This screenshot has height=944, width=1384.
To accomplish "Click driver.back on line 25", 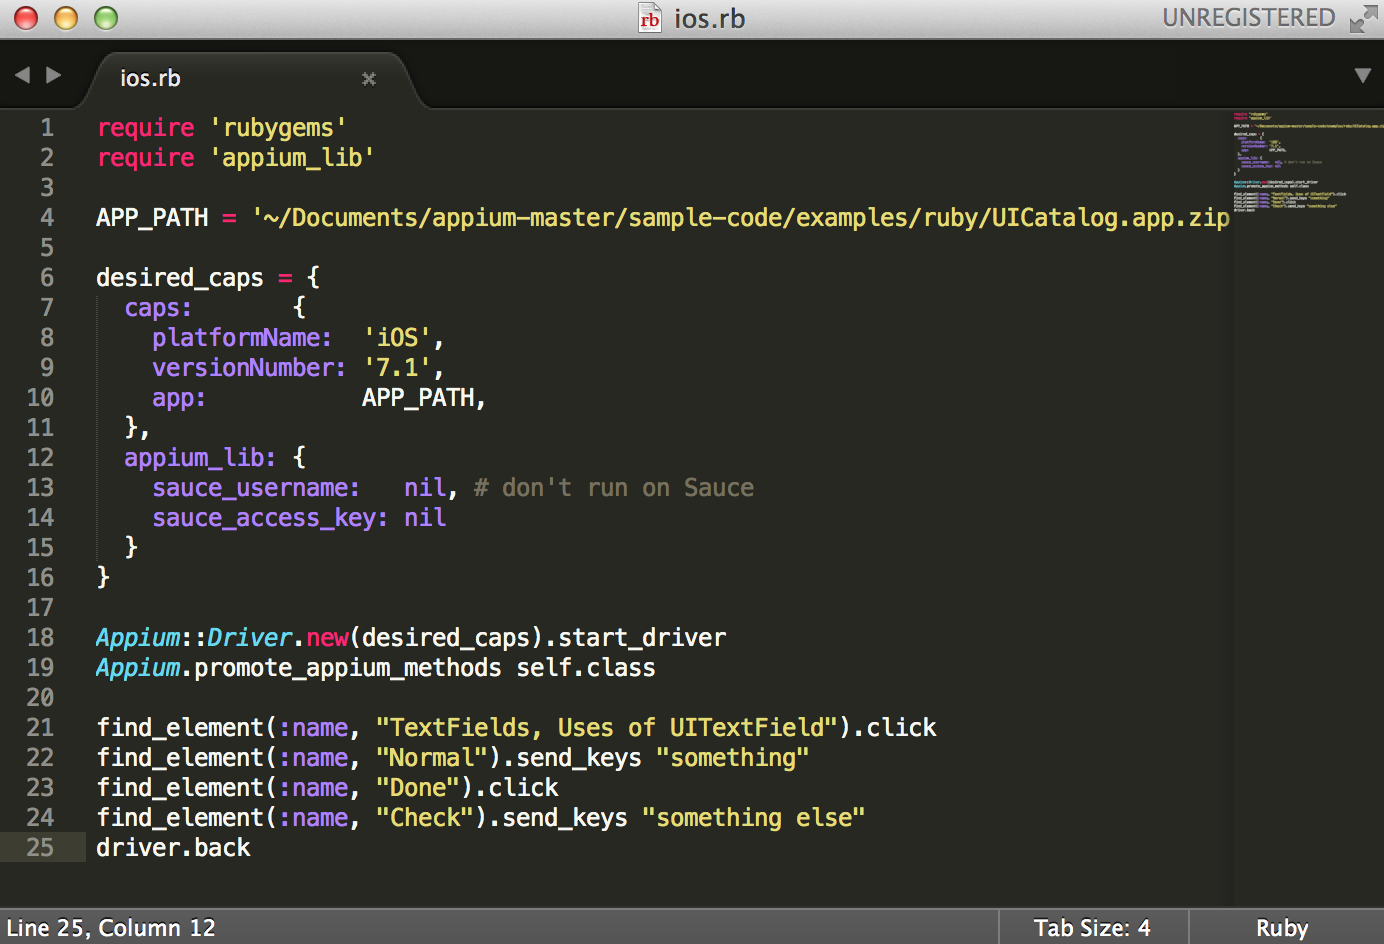I will (173, 848).
